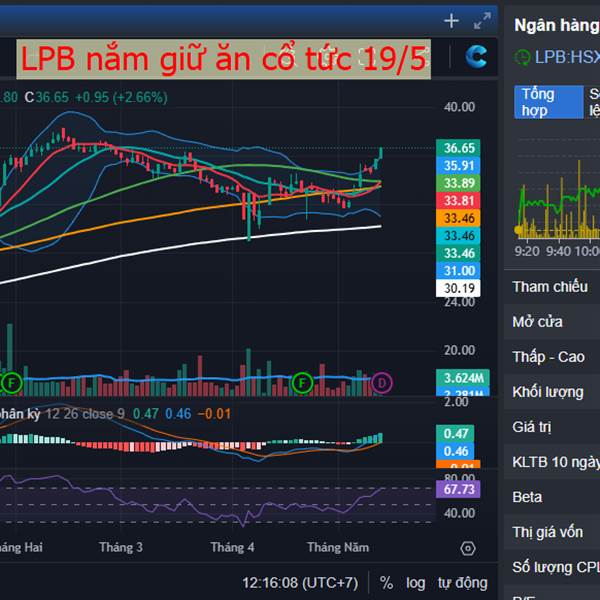Click the Giá trị row

[x=552, y=427]
